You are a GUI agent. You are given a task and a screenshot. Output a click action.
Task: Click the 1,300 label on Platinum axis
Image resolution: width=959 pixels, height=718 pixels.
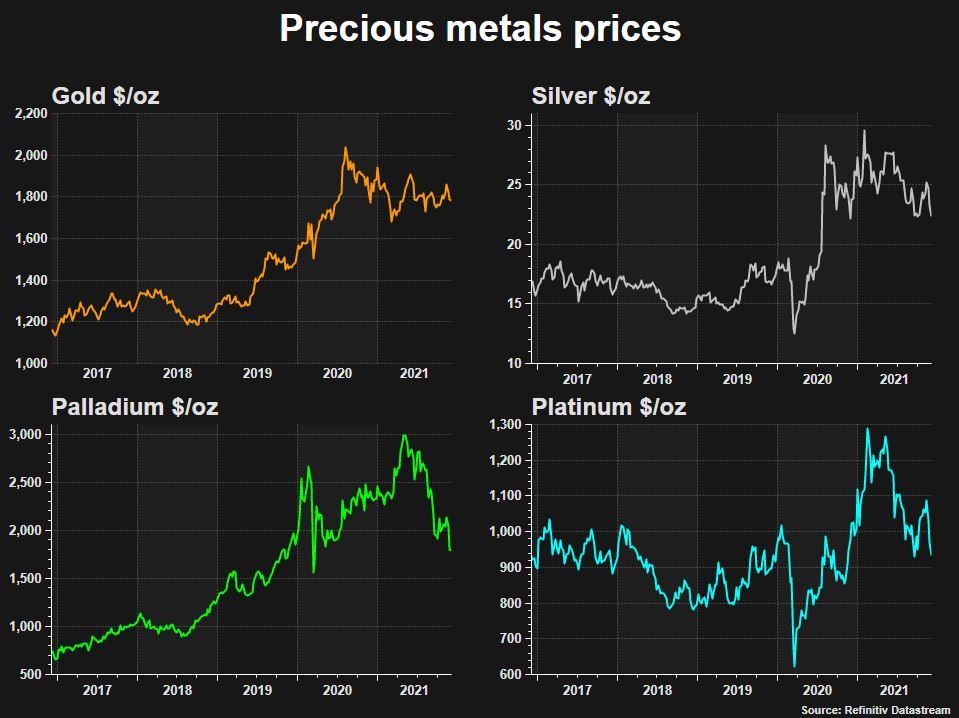coord(505,424)
